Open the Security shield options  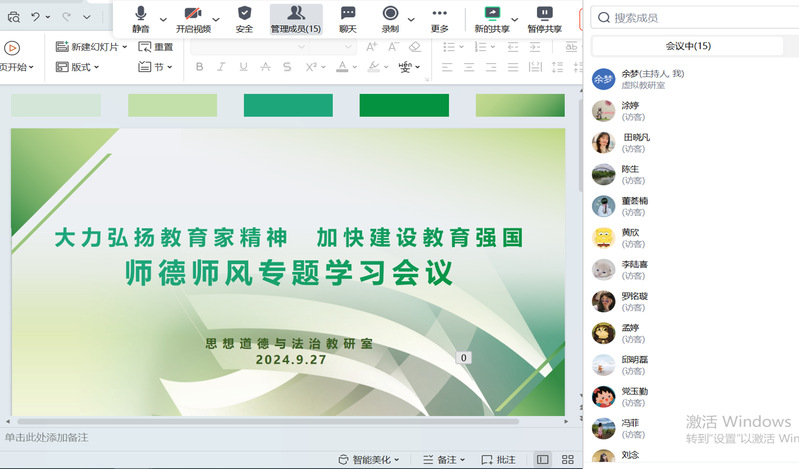(x=244, y=17)
